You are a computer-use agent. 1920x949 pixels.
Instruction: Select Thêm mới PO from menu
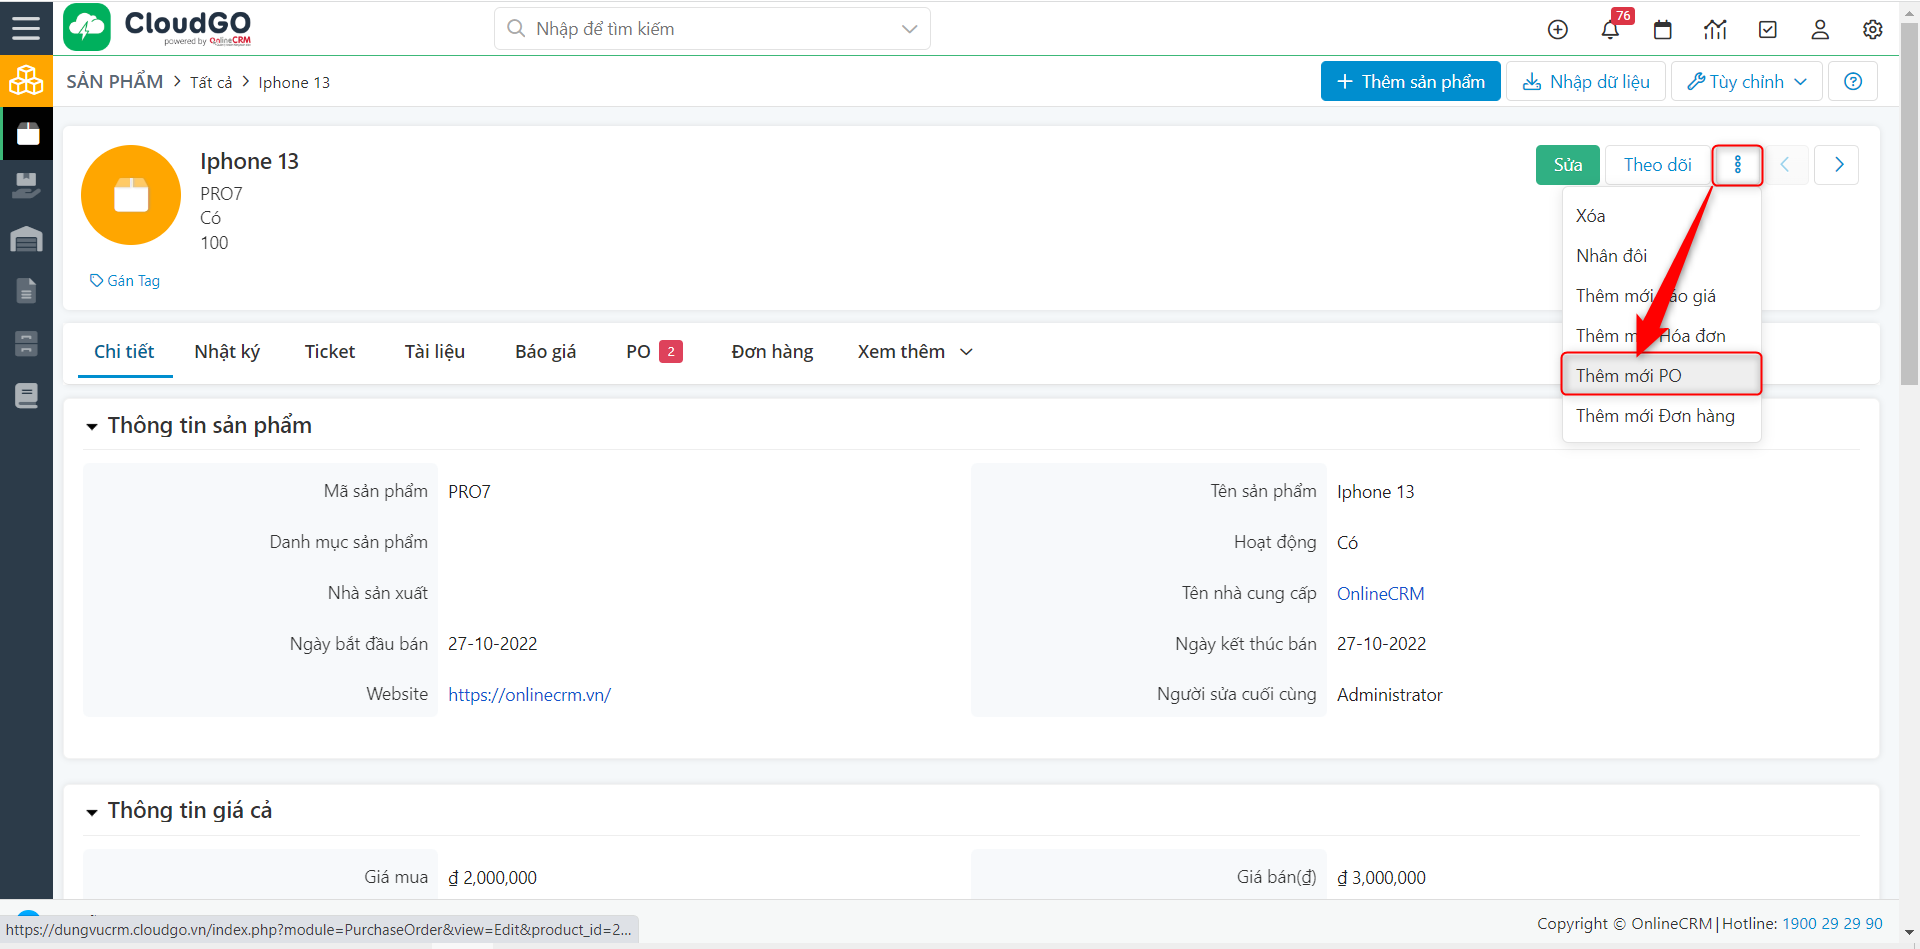[1660, 376]
